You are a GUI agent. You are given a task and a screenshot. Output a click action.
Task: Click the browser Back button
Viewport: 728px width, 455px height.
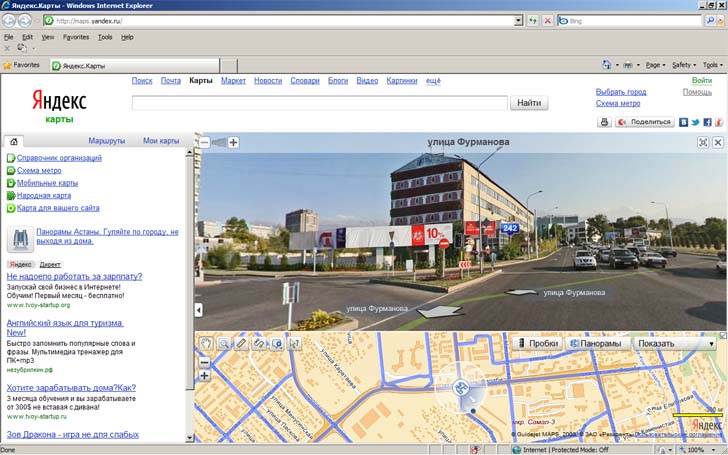pyautogui.click(x=9, y=20)
